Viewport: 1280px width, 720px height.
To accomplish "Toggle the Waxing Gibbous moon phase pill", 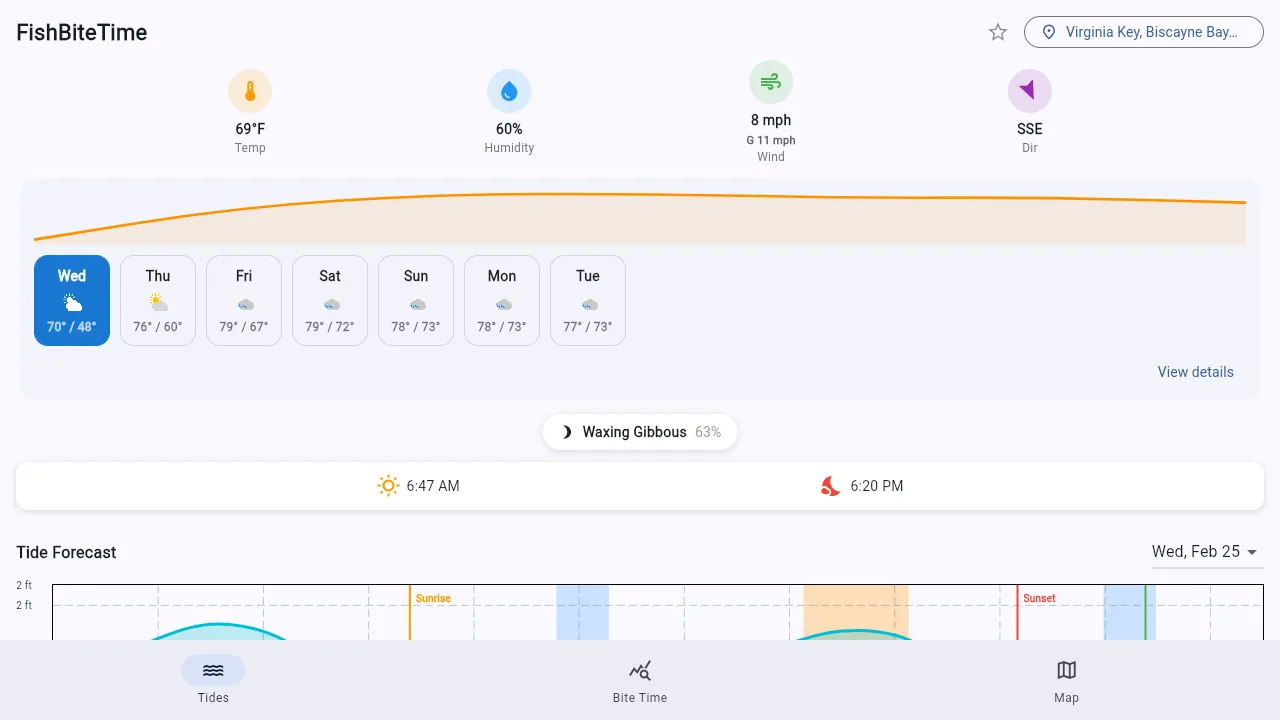I will [639, 432].
